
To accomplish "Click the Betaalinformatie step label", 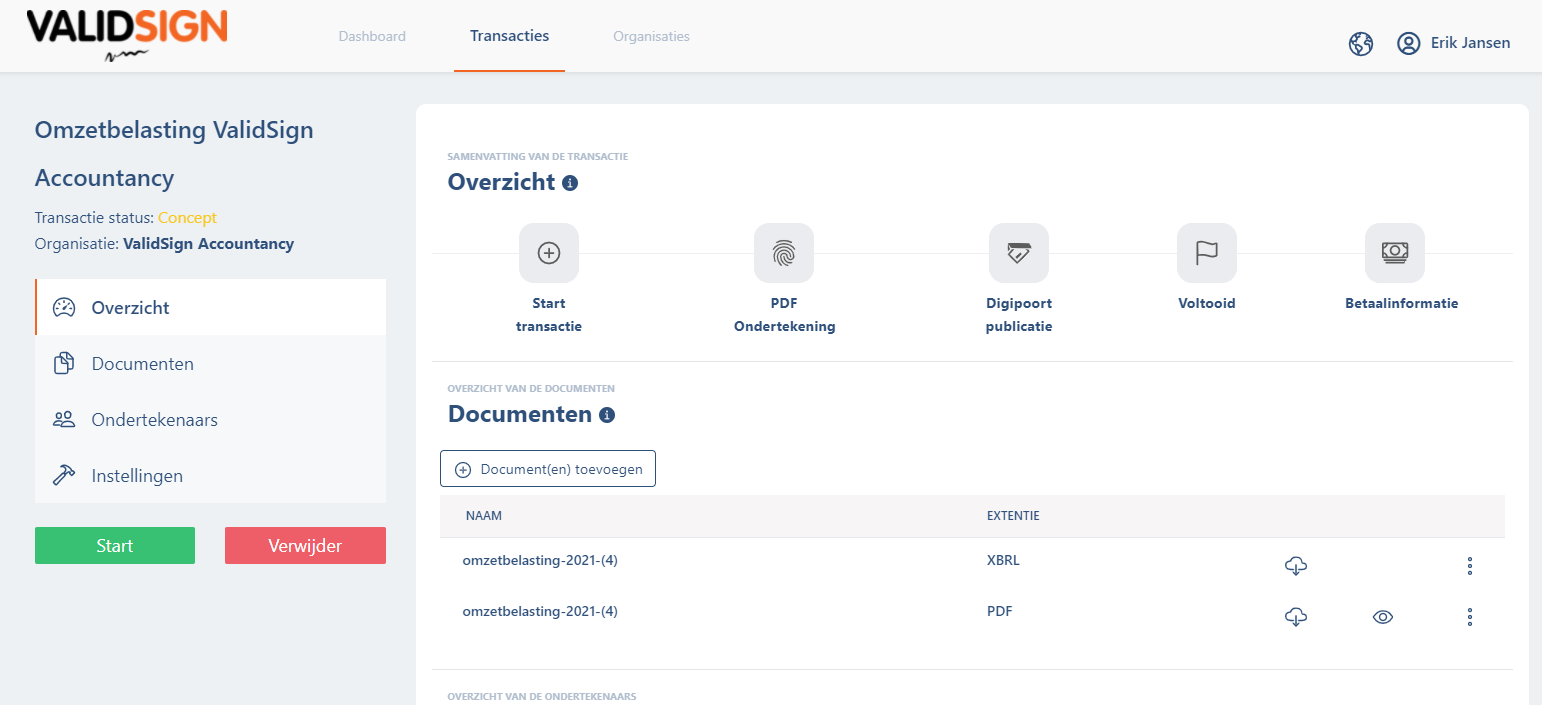I will point(1402,303).
